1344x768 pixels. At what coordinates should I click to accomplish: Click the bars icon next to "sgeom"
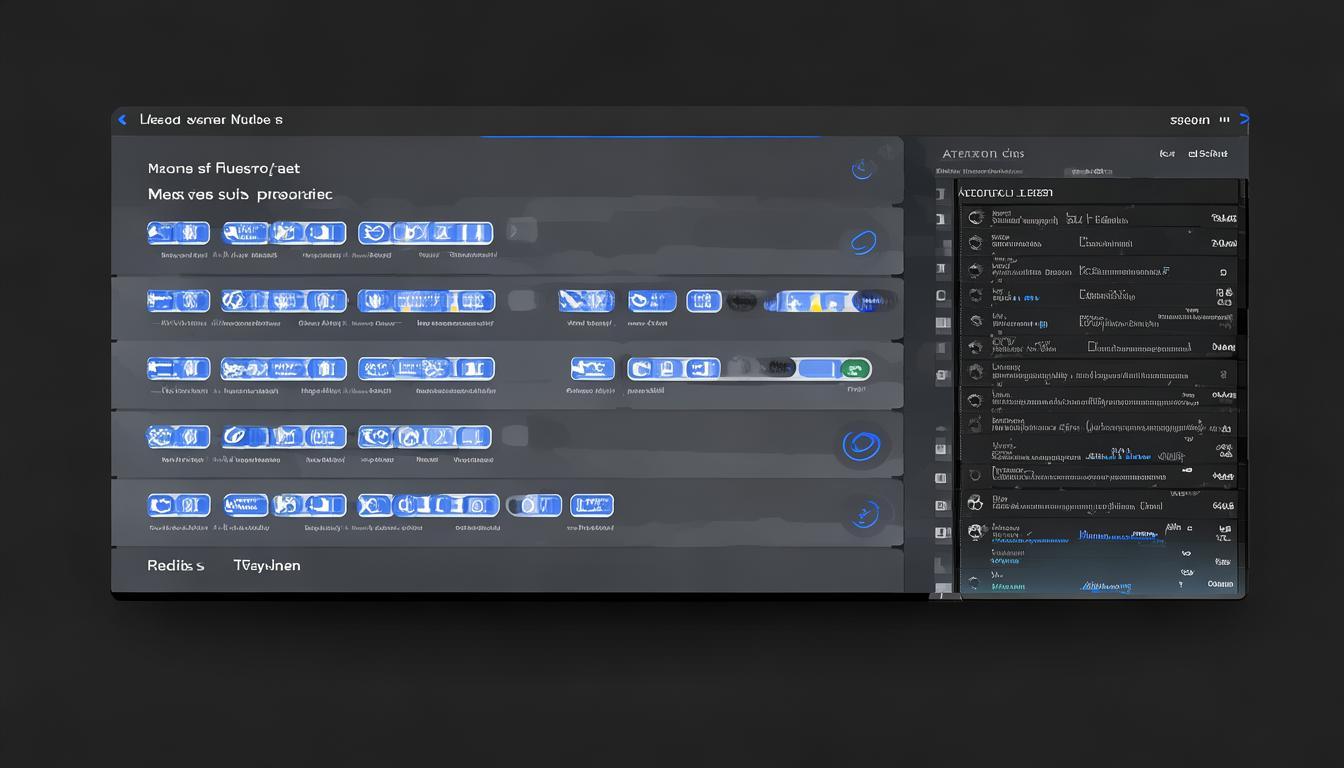[x=1224, y=120]
